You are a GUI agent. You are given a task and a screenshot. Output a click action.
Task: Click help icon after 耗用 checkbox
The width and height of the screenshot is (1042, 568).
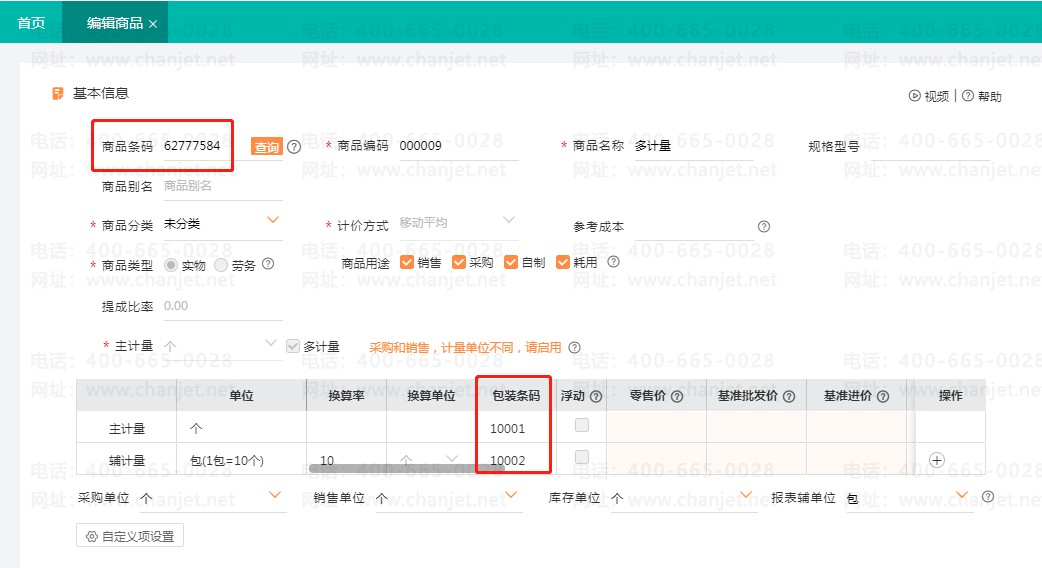click(613, 262)
